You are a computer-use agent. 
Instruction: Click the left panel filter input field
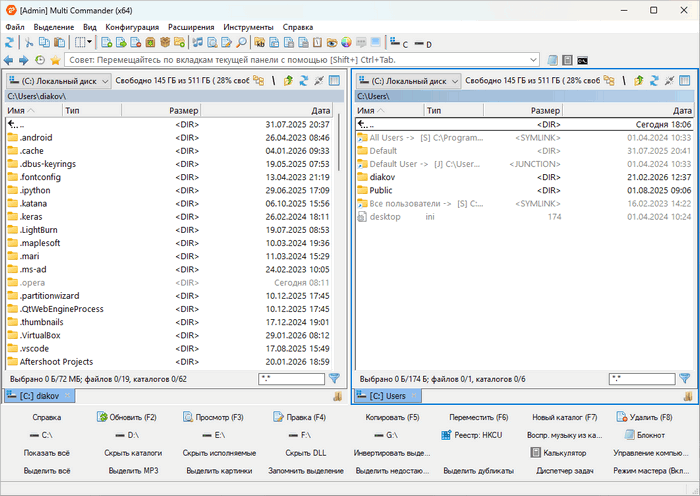coord(291,379)
